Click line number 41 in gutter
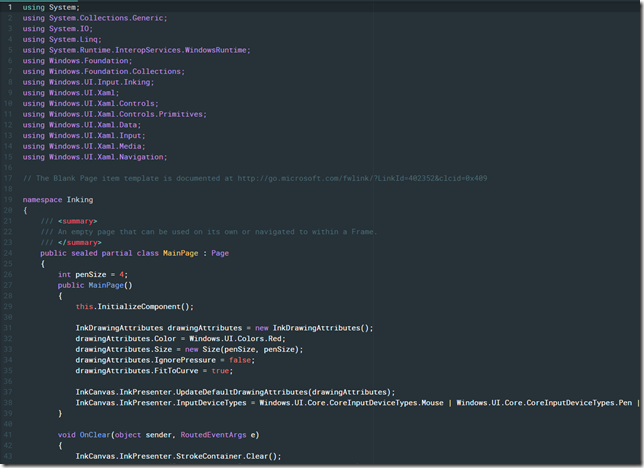The width and height of the screenshot is (644, 468). click(x=8, y=435)
